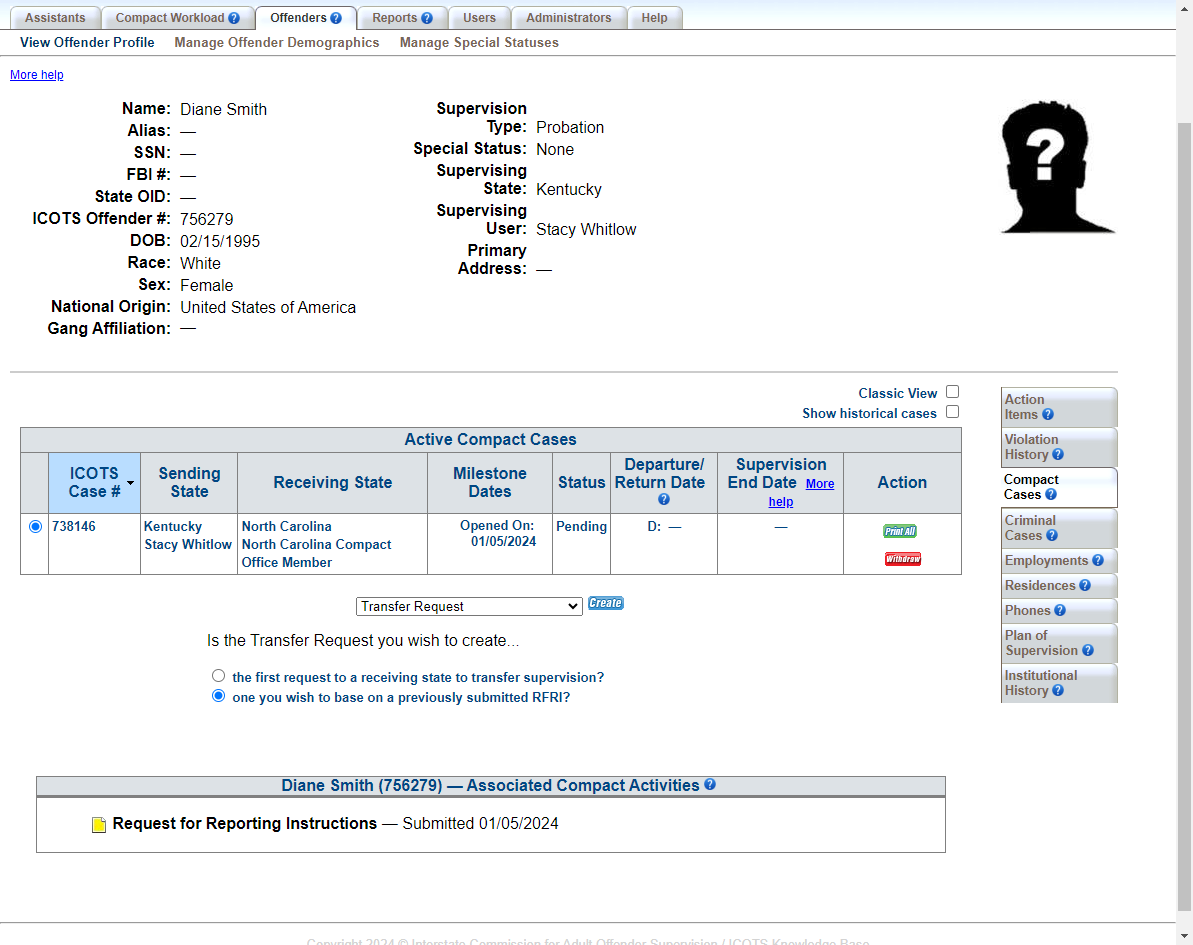Screen dimensions: 1193x945
Task: Open Manage Special Statuses submenu
Action: [479, 43]
